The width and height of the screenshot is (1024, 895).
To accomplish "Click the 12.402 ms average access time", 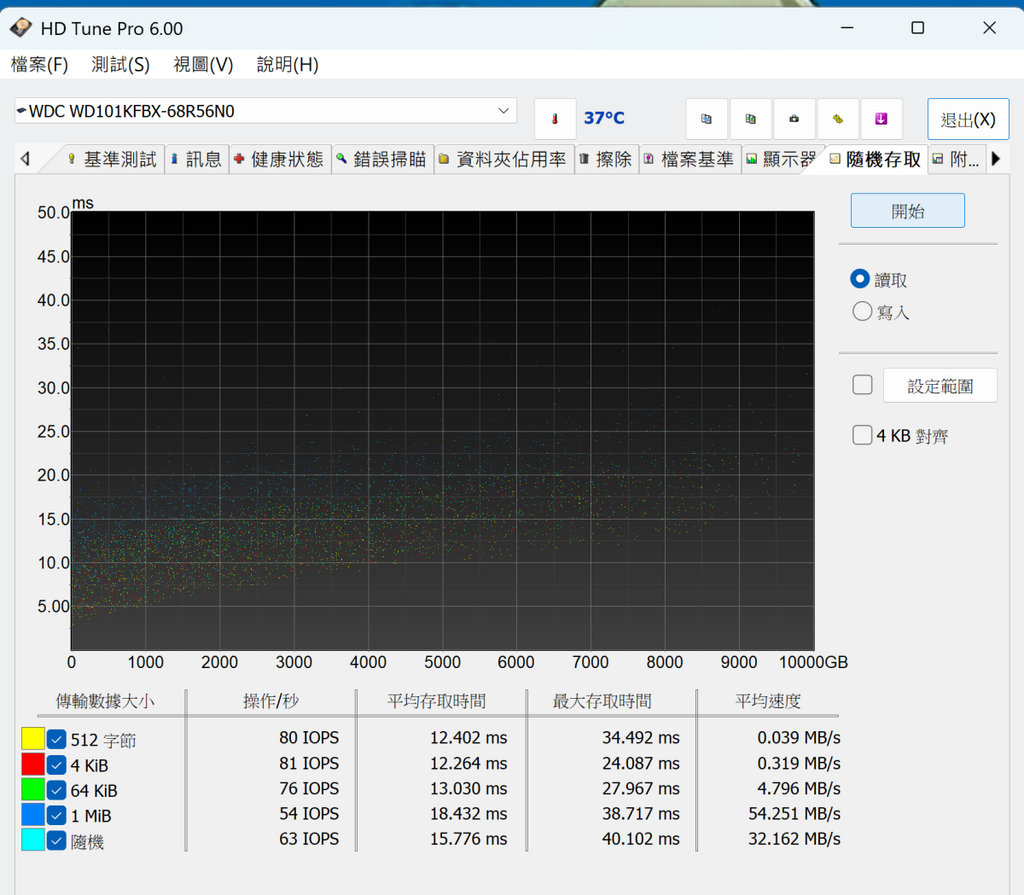I will coord(468,738).
